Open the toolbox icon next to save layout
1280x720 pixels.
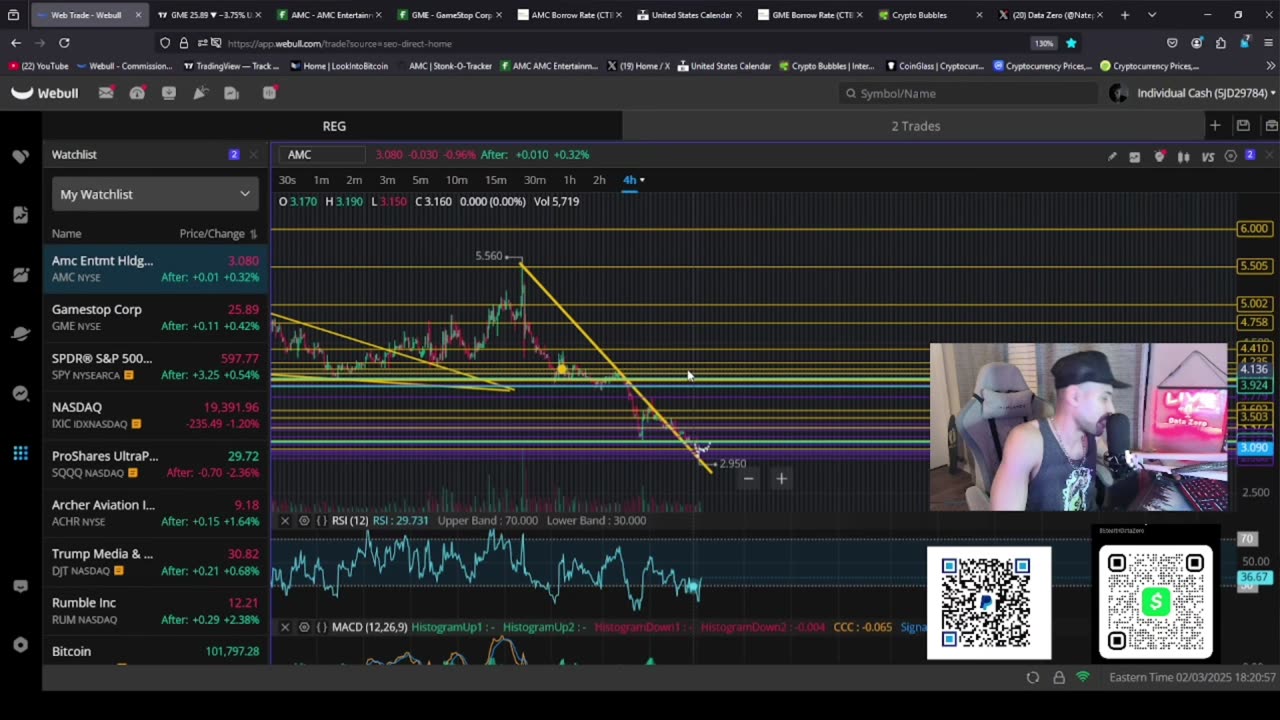[1271, 126]
